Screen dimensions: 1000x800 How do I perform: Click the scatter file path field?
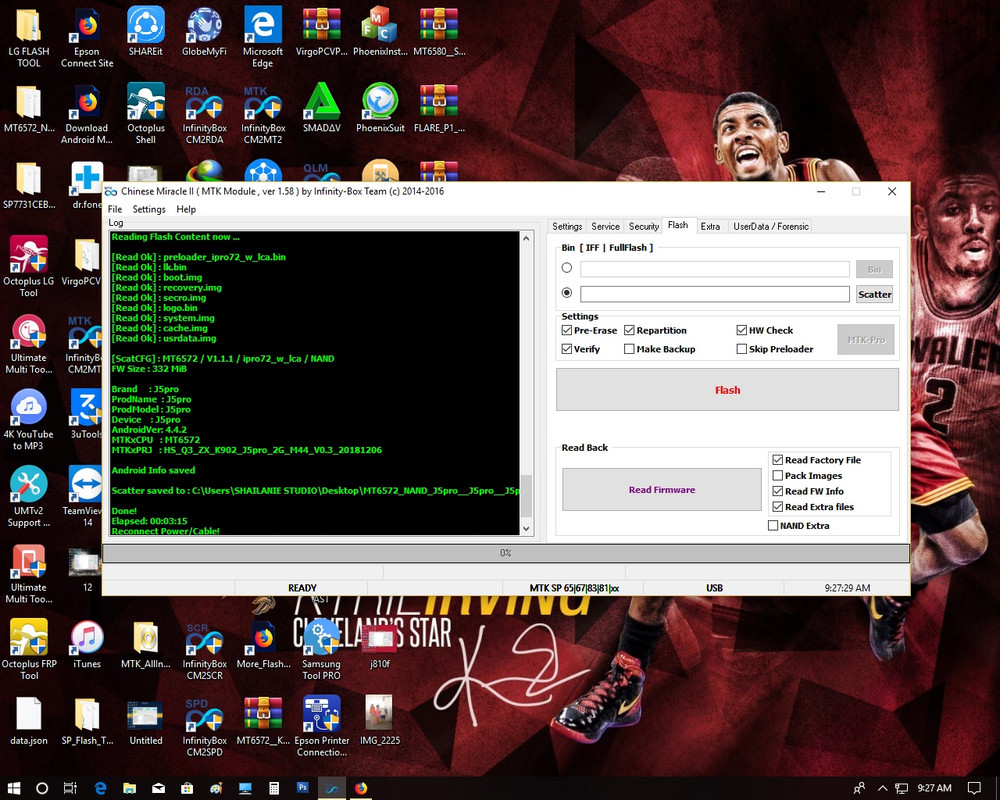tap(714, 293)
